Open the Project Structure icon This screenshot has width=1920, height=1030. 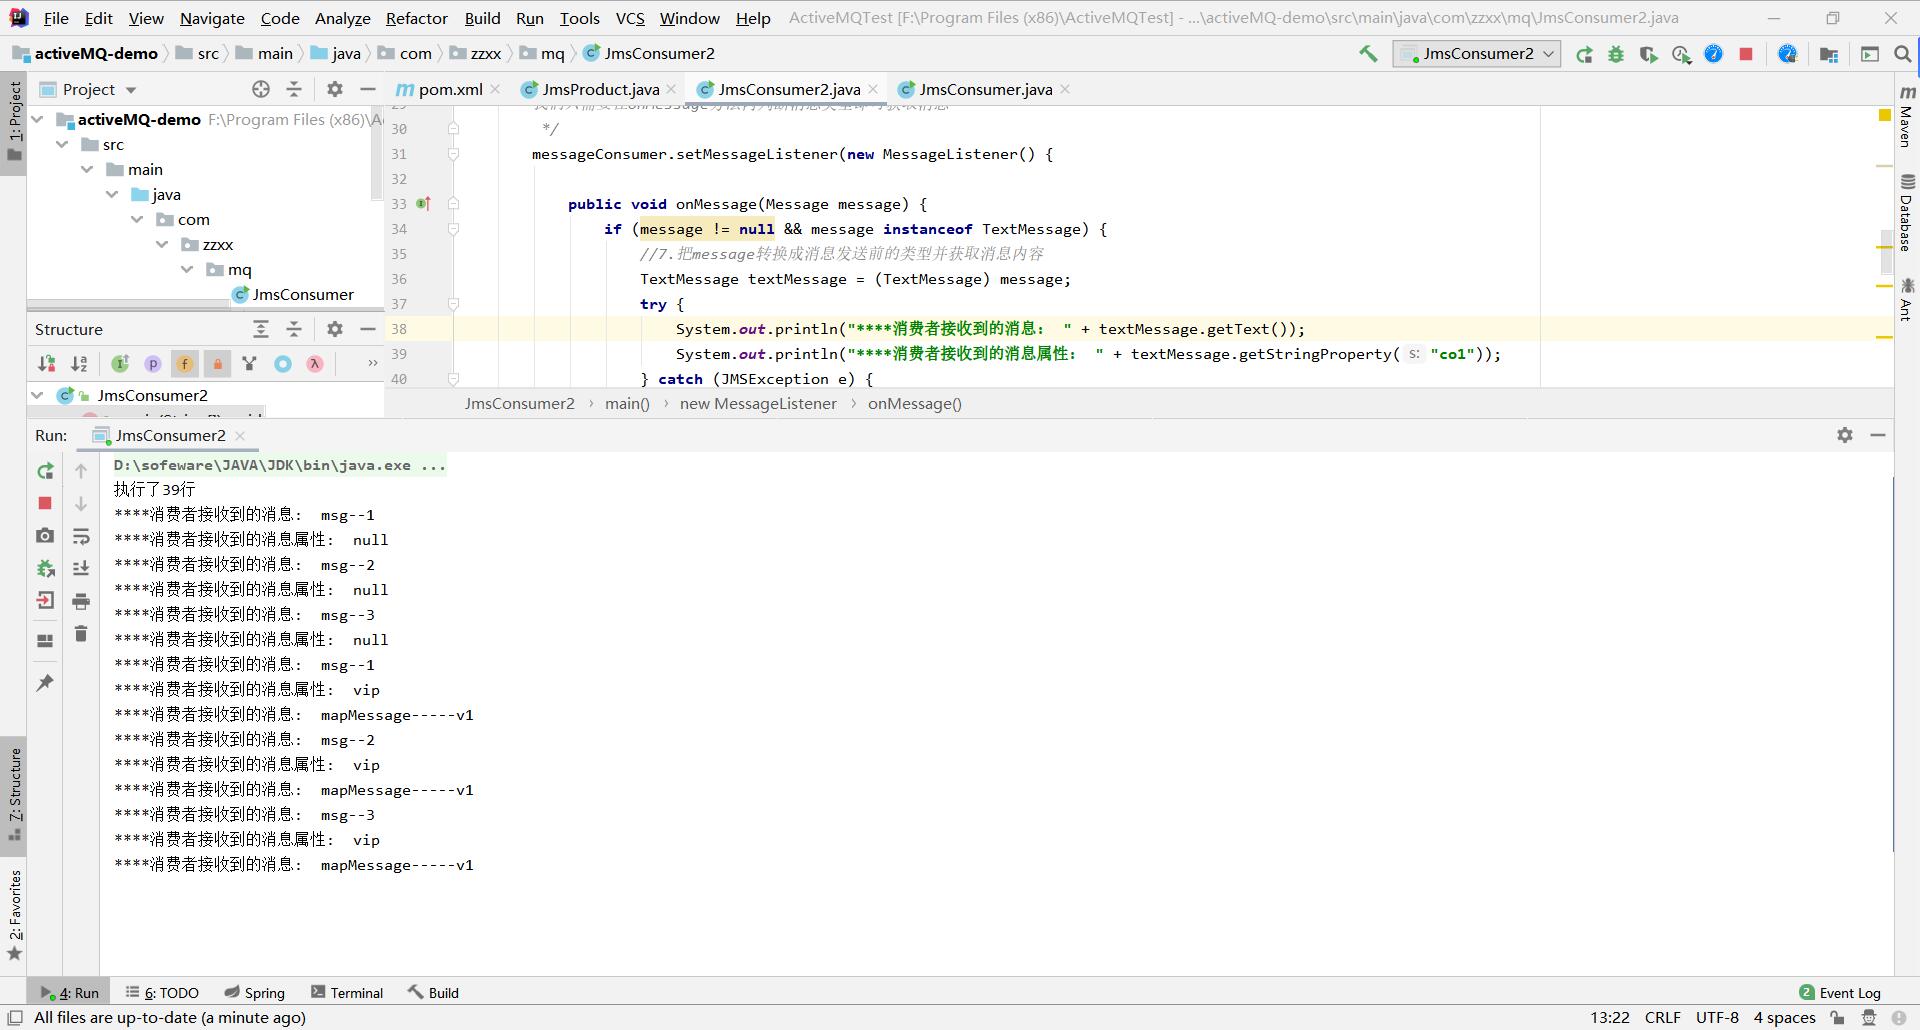click(x=1829, y=54)
